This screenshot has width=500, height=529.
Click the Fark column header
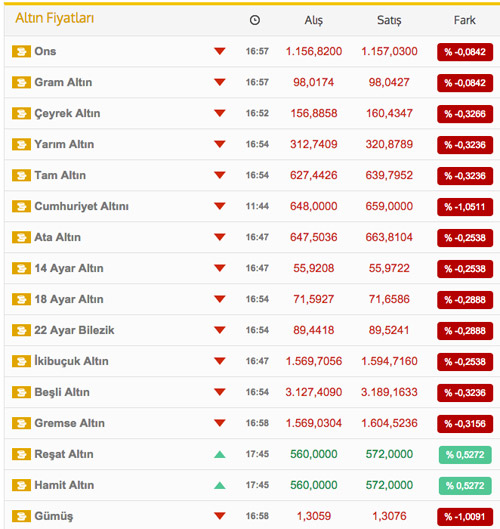[x=465, y=20]
